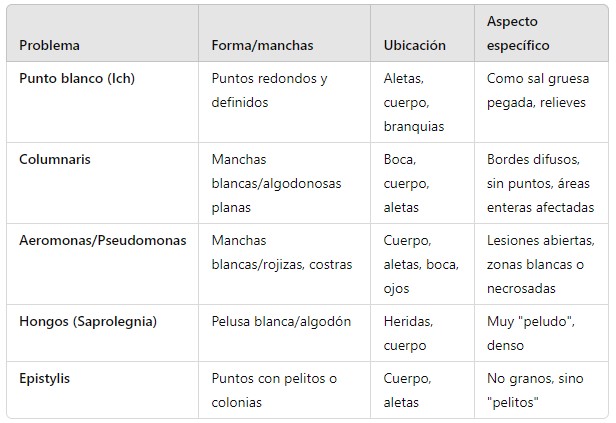This screenshot has width=616, height=423.
Task: Click the 'Manchas blancas/algodonosas planas' text
Action: (276, 183)
